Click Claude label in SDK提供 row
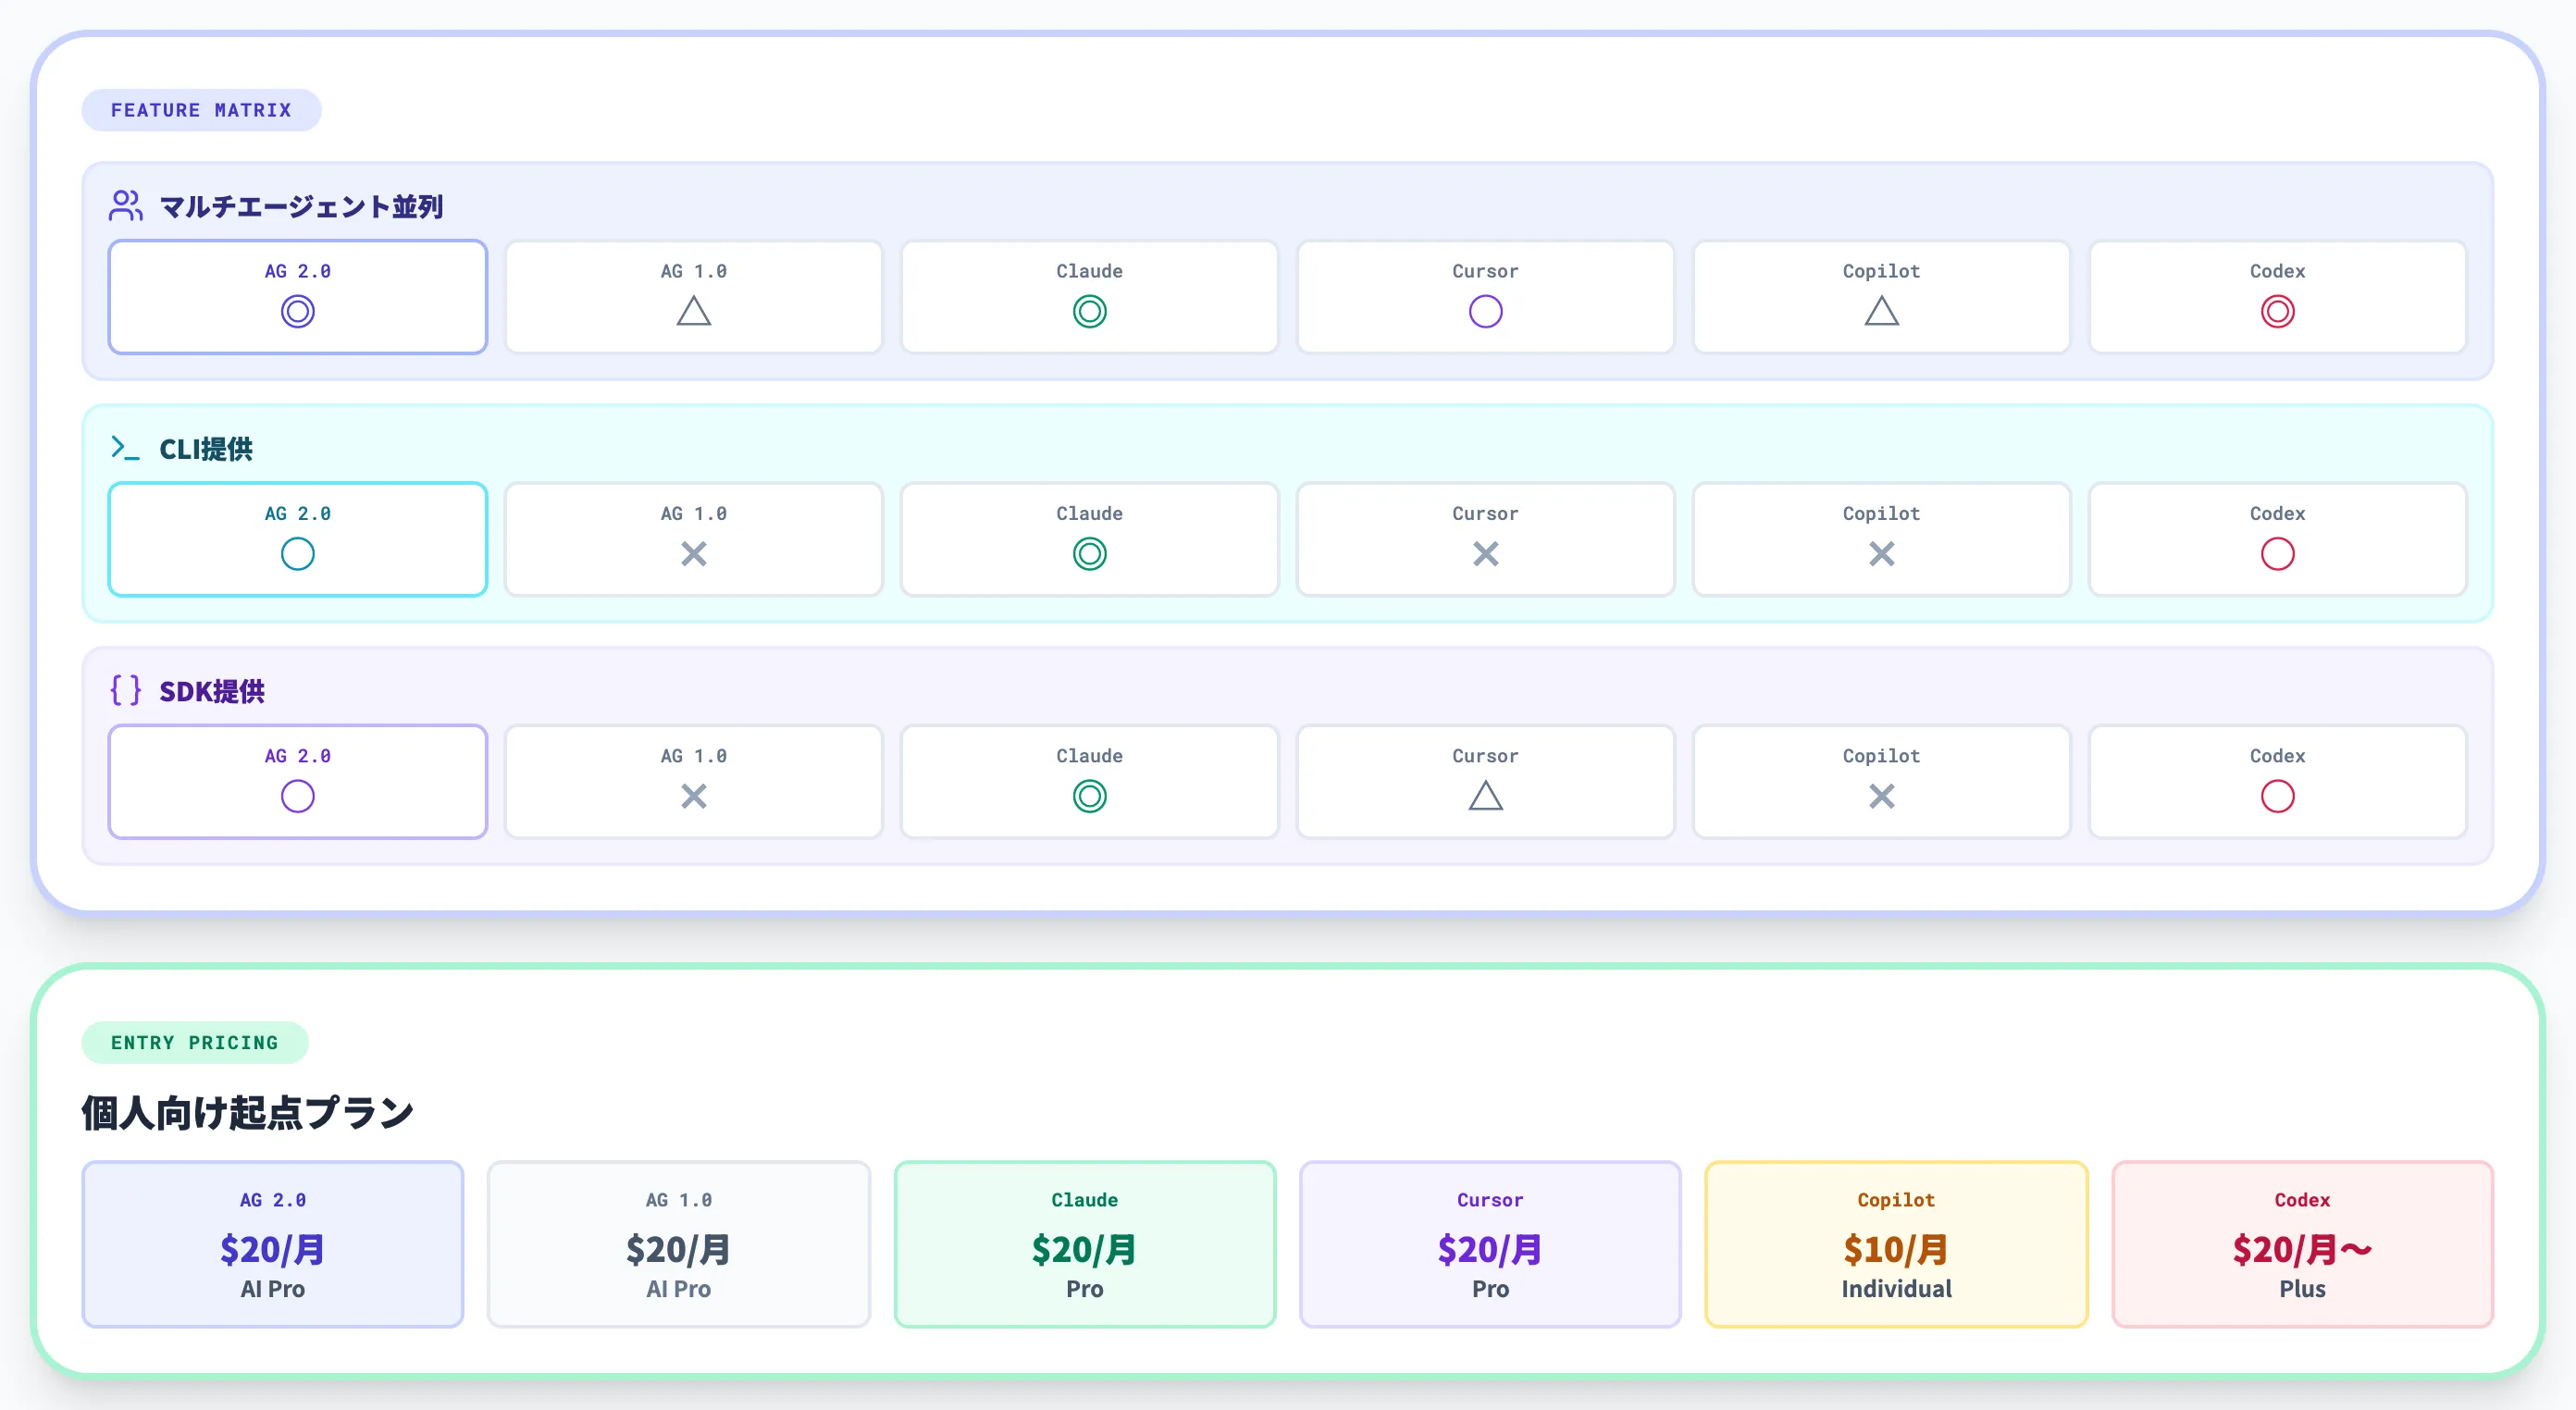2576x1410 pixels. 1090,756
